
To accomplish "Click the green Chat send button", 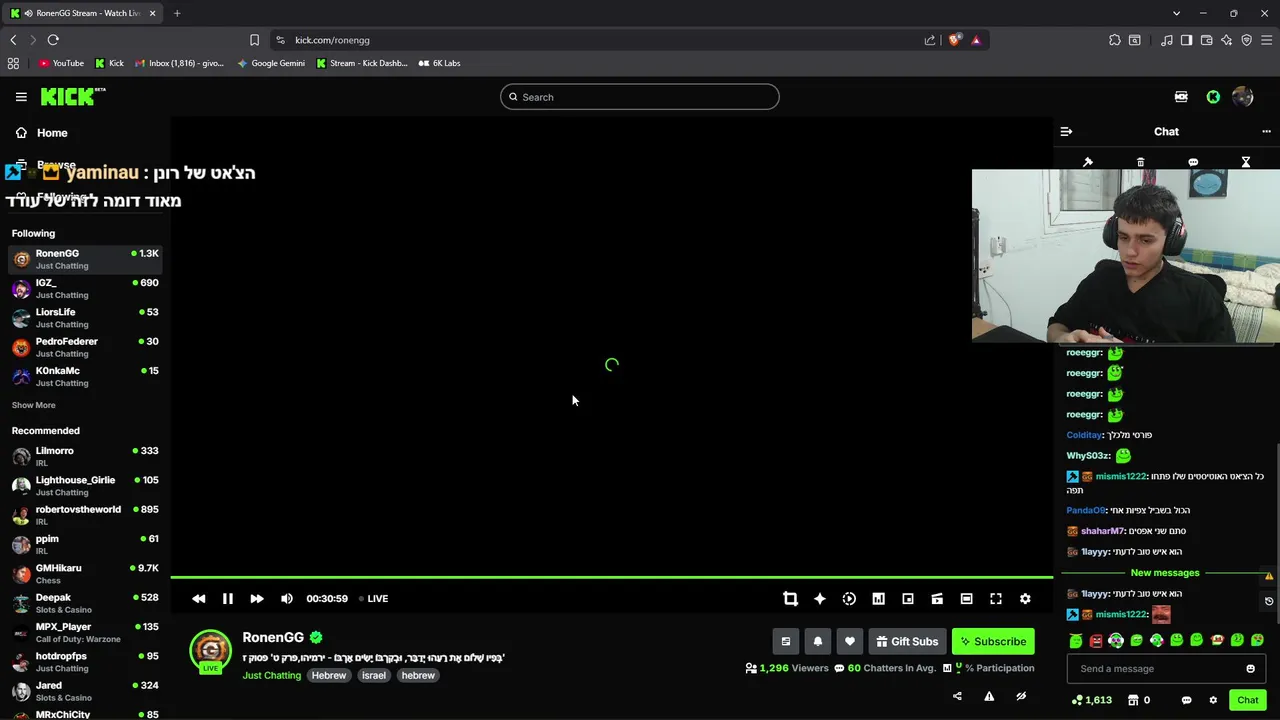I will [x=1247, y=700].
